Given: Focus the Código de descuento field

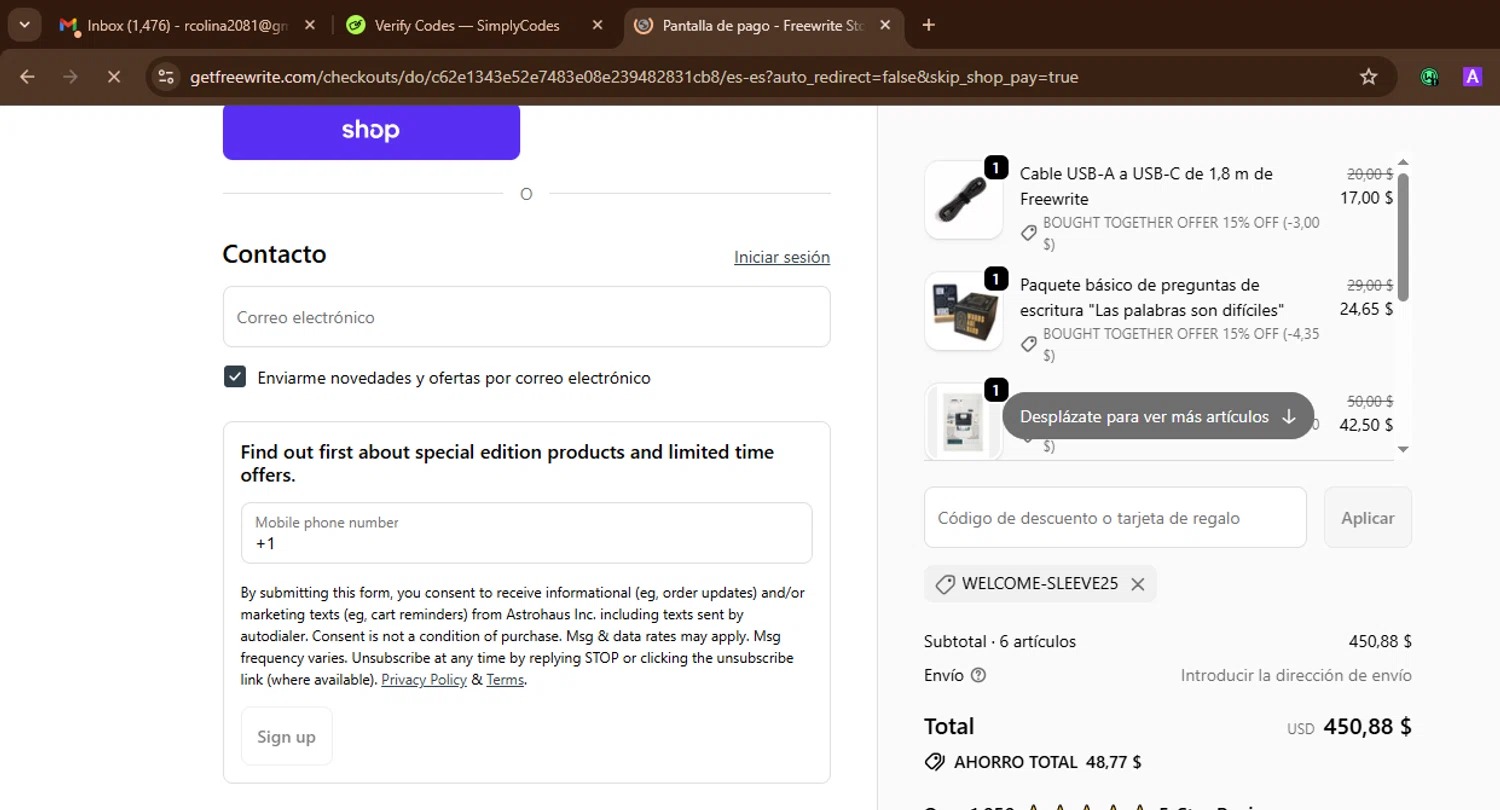Looking at the screenshot, I should pos(1115,517).
